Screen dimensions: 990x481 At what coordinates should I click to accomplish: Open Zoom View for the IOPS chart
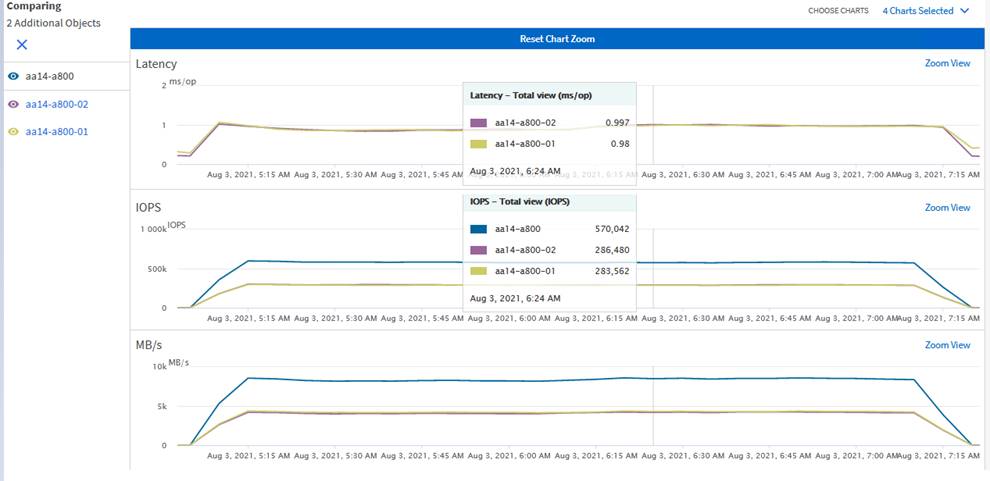[x=947, y=207]
